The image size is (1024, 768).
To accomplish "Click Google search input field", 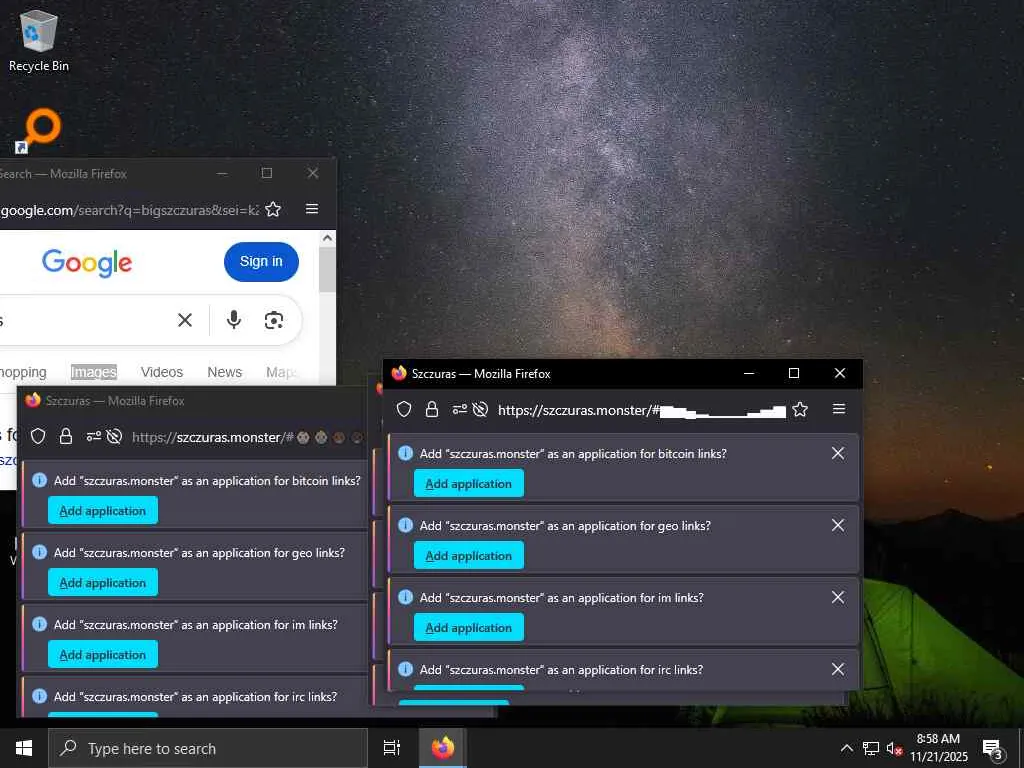I will pos(85,320).
